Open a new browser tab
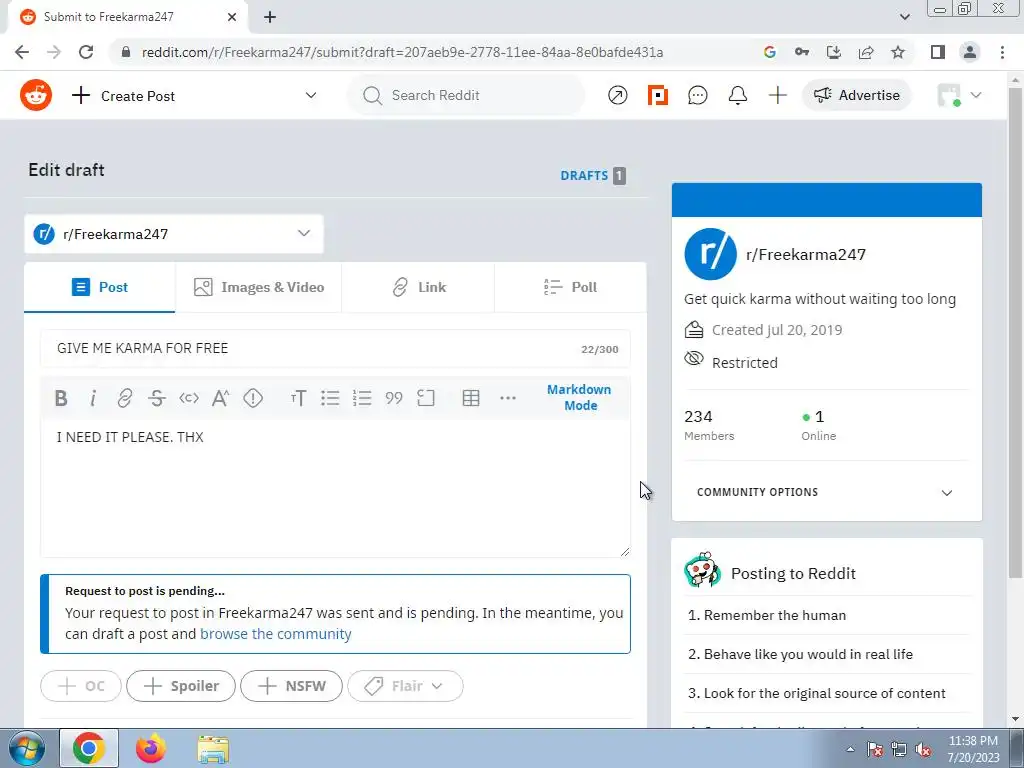 pos(270,17)
